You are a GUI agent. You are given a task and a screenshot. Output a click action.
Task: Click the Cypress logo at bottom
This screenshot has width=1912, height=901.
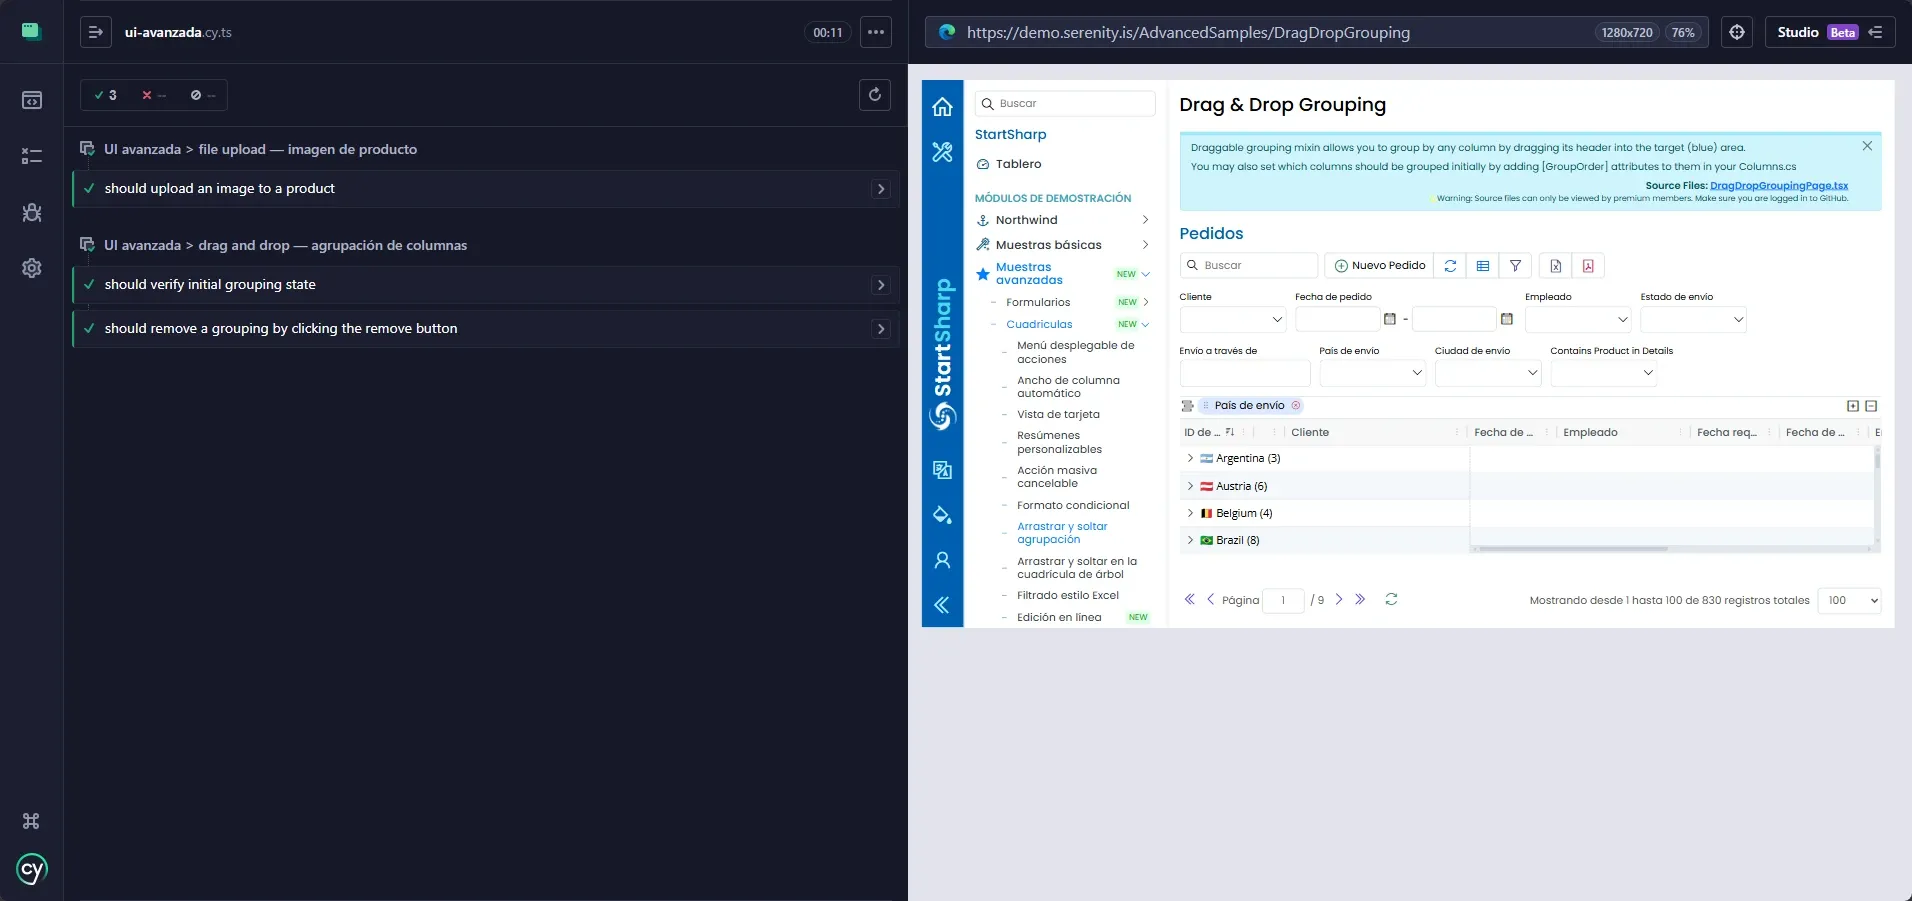pos(32,869)
